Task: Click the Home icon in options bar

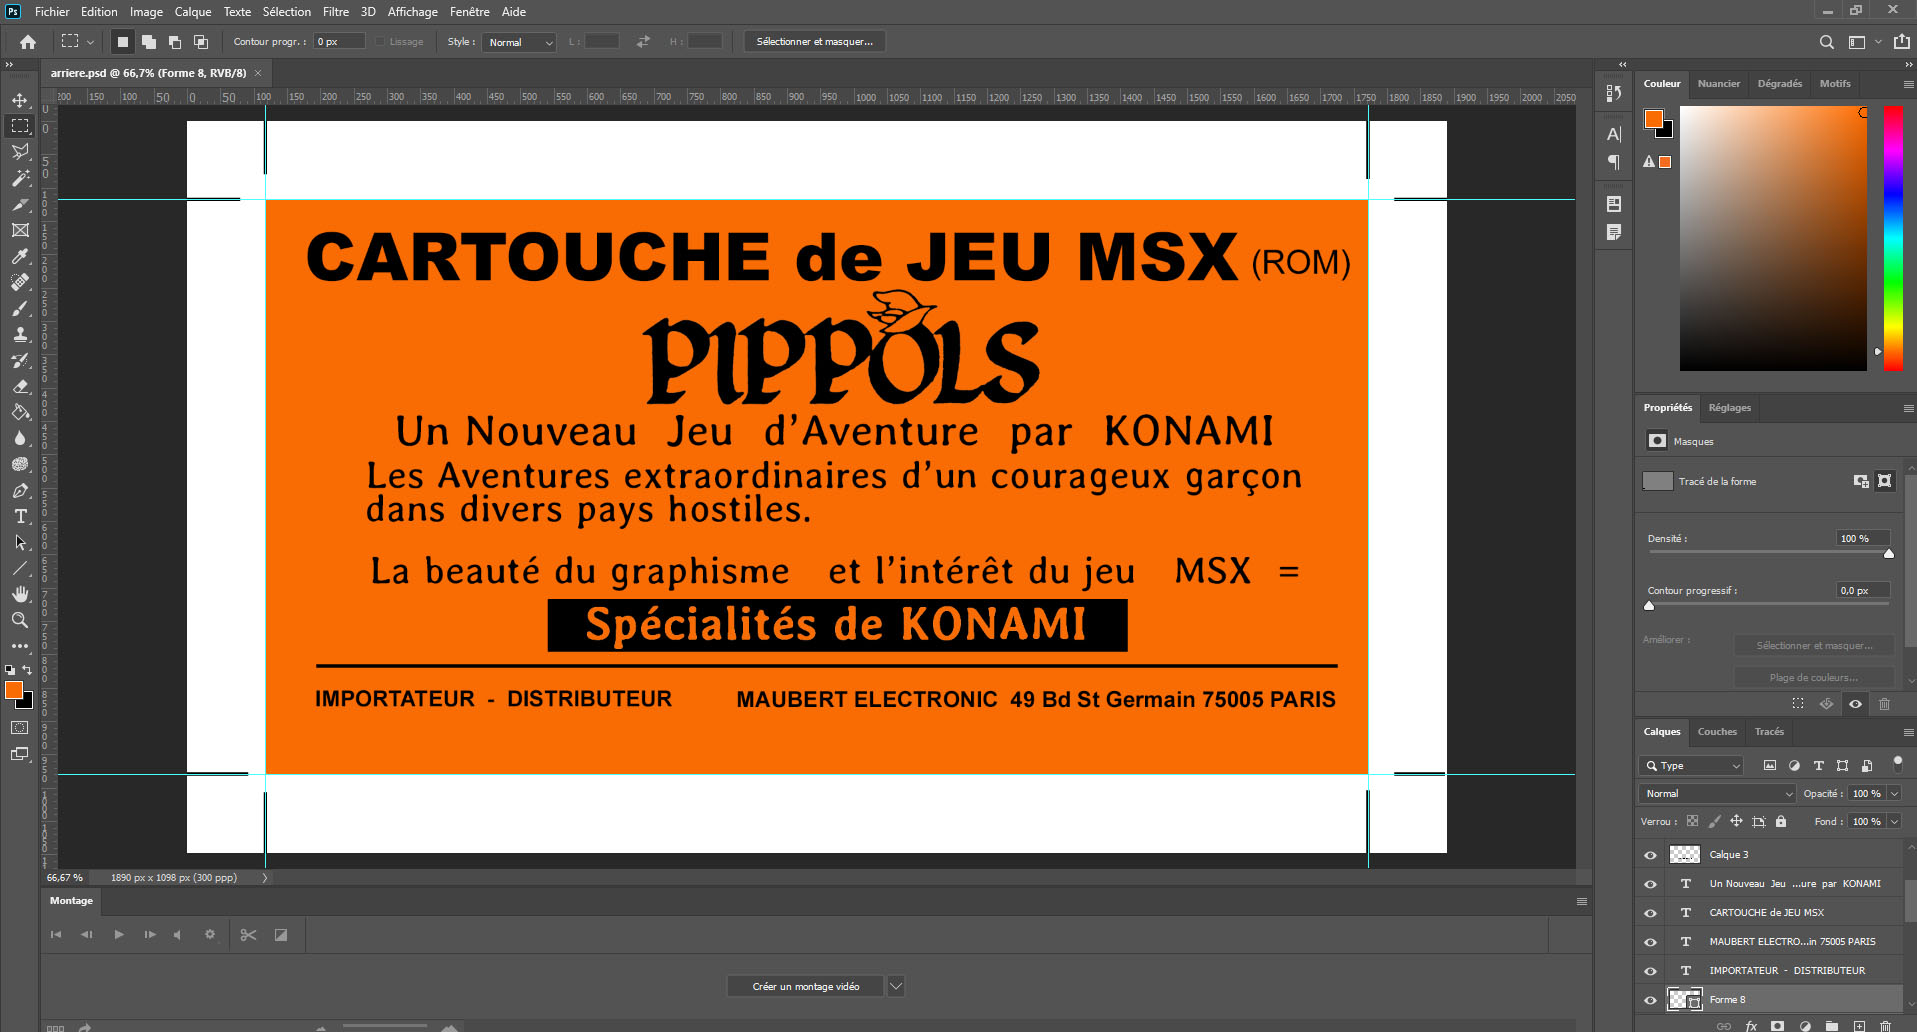Action: pyautogui.click(x=28, y=42)
